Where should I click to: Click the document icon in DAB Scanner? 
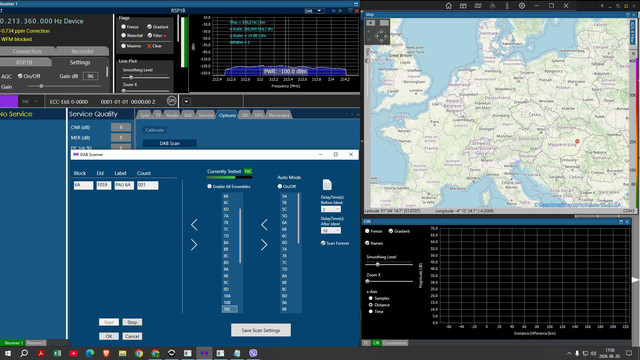click(x=327, y=184)
